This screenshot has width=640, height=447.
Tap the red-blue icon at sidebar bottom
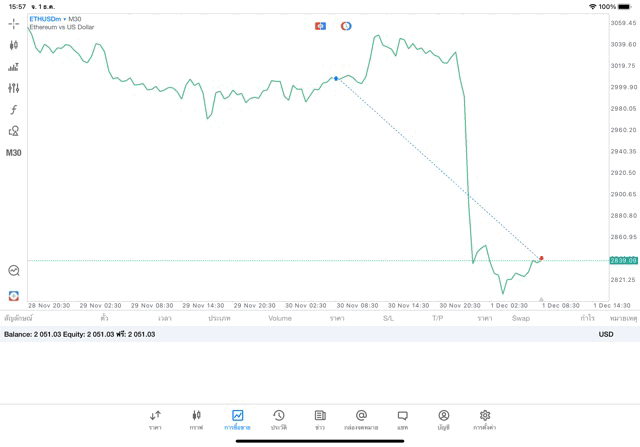coord(13,296)
